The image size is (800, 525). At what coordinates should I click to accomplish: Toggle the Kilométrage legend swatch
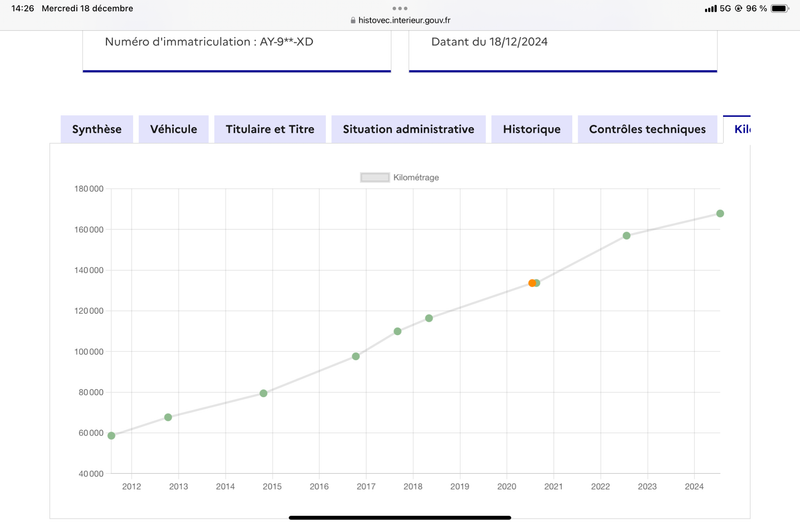coord(375,178)
